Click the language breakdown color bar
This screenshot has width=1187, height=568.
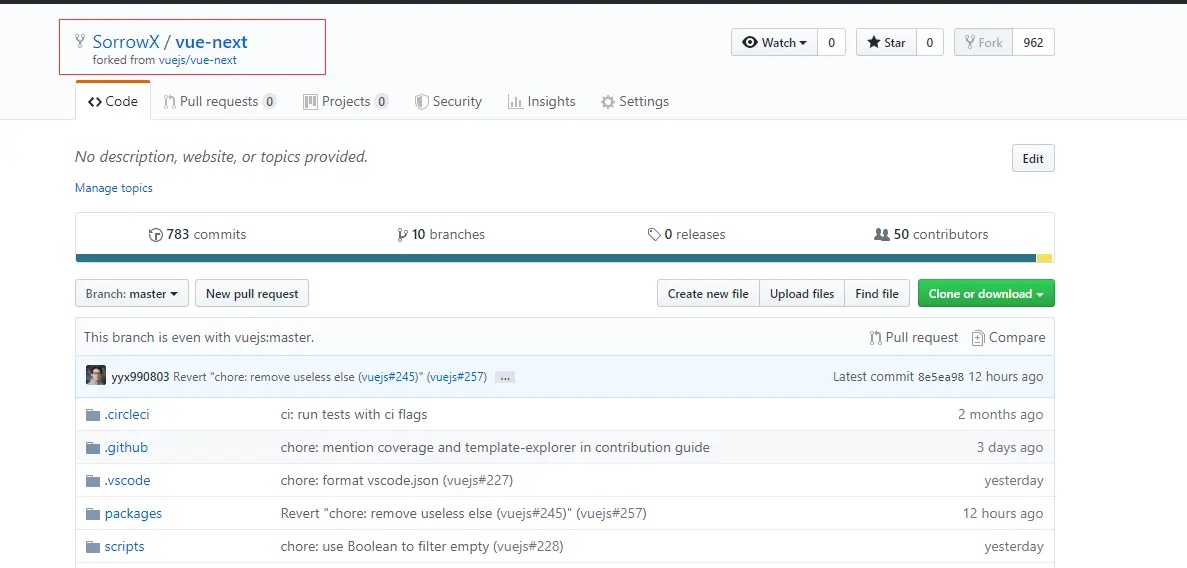565,258
